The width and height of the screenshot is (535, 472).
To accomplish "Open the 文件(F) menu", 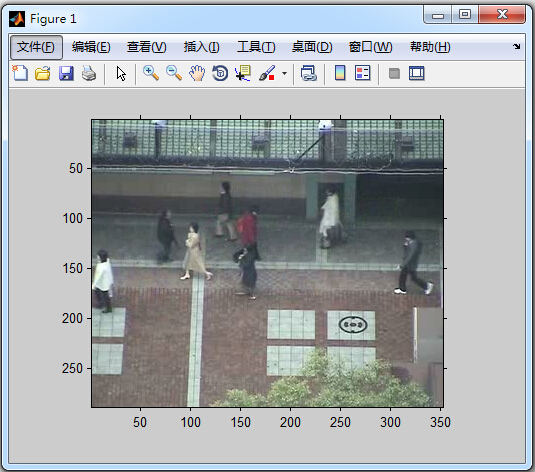I will pyautogui.click(x=36, y=47).
